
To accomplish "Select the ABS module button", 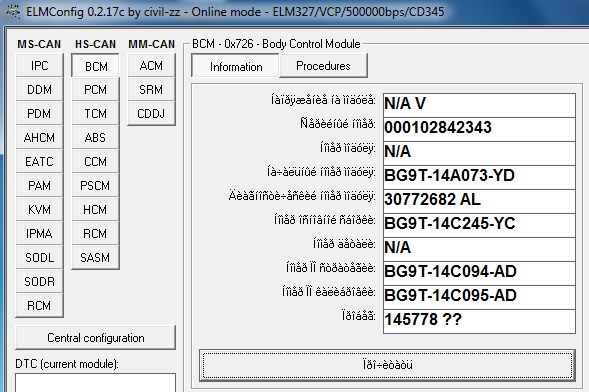I will 95,138.
